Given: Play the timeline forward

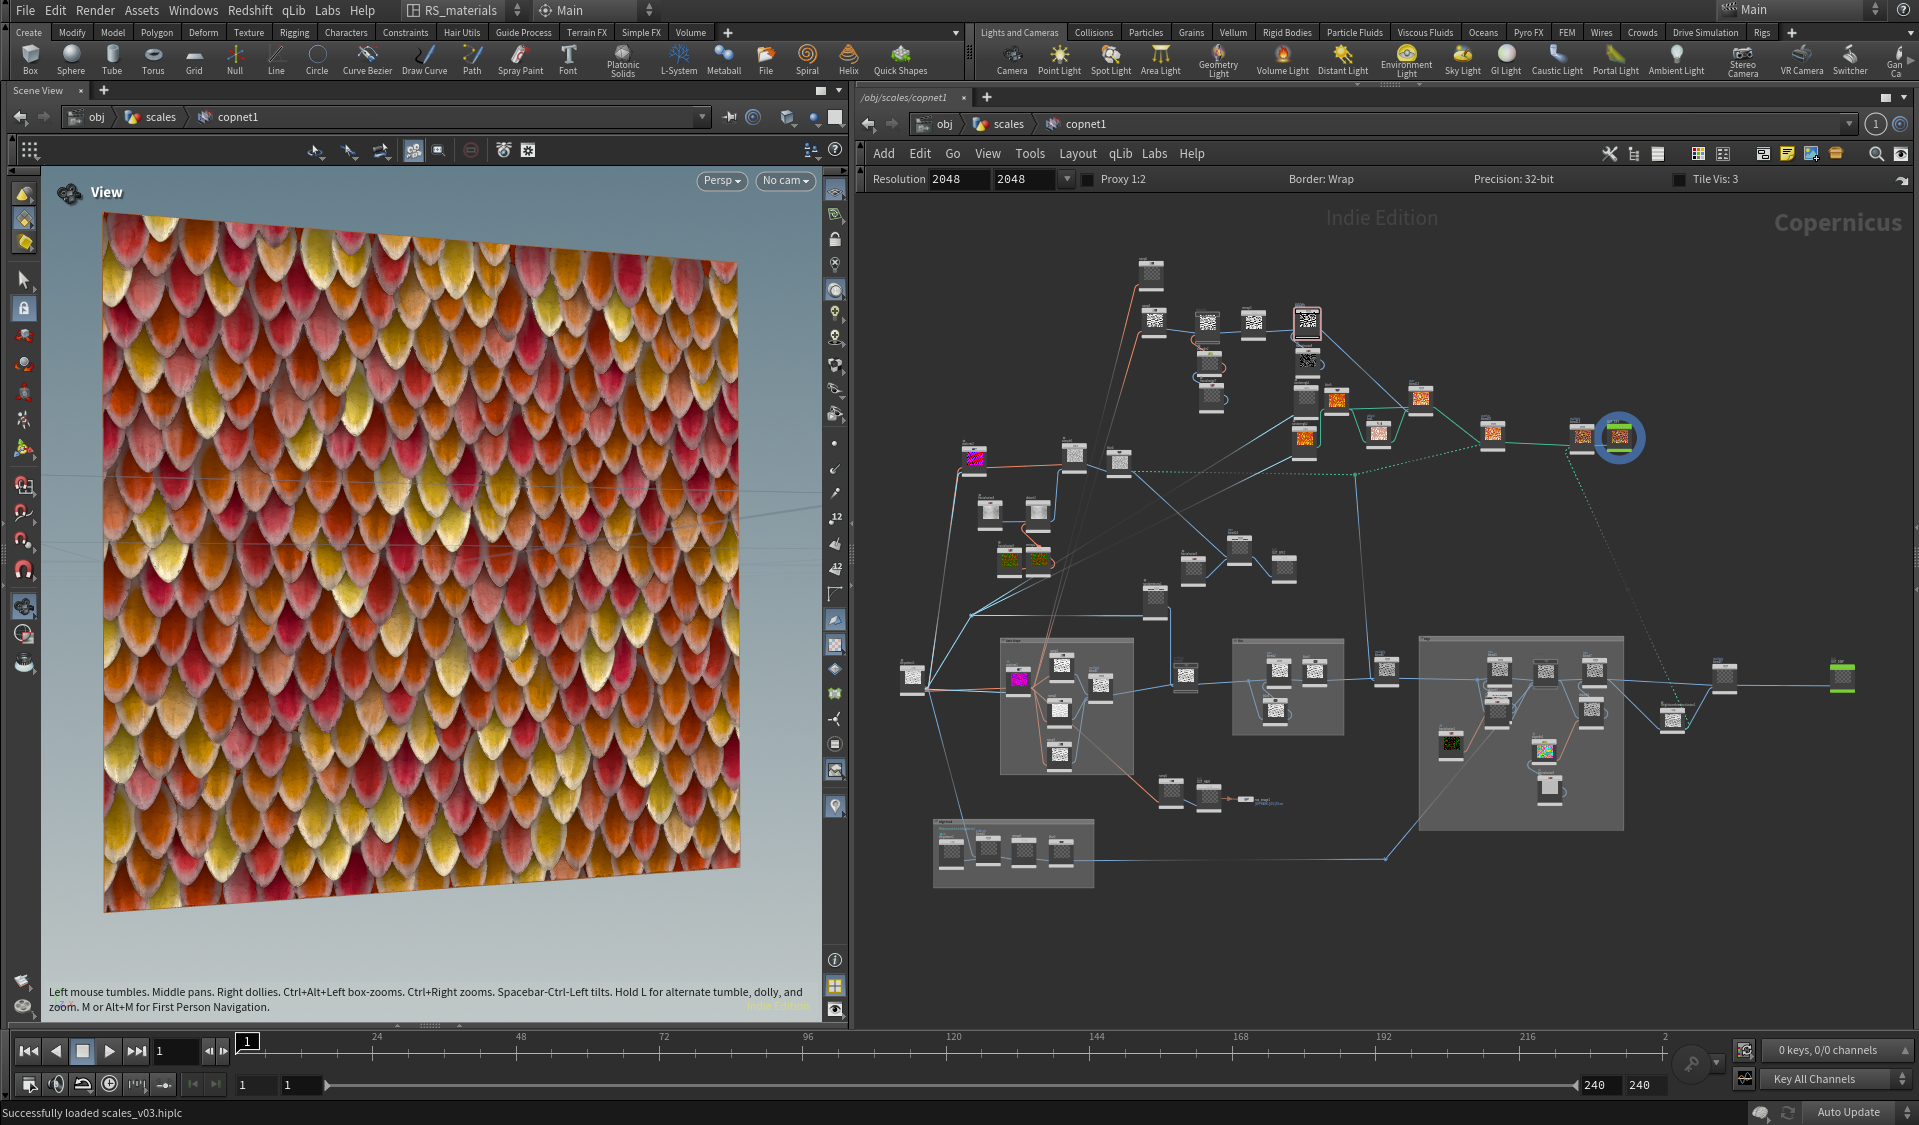Looking at the screenshot, I should click(x=109, y=1051).
